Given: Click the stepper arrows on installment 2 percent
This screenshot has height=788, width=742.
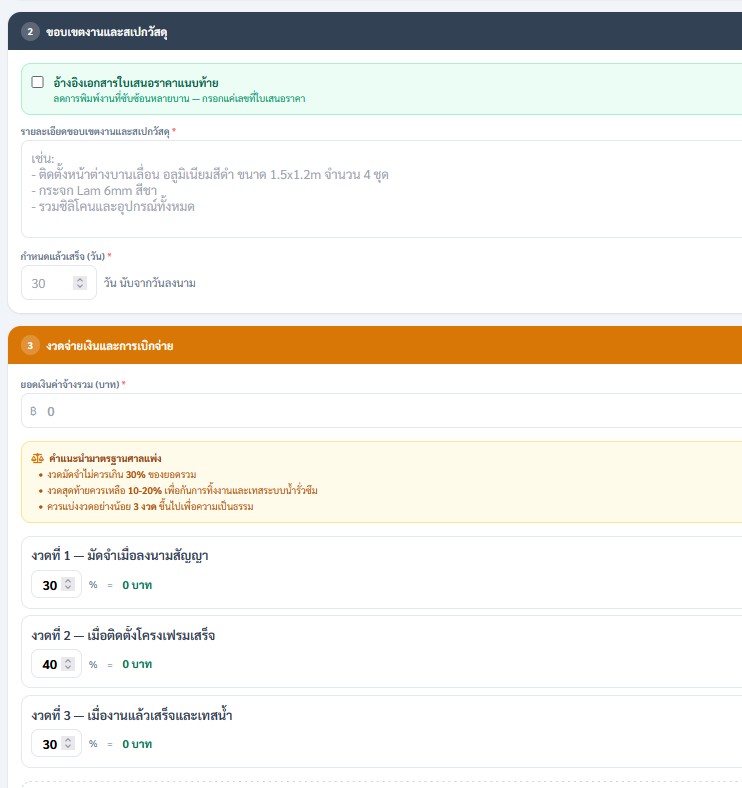Looking at the screenshot, I should [x=68, y=664].
